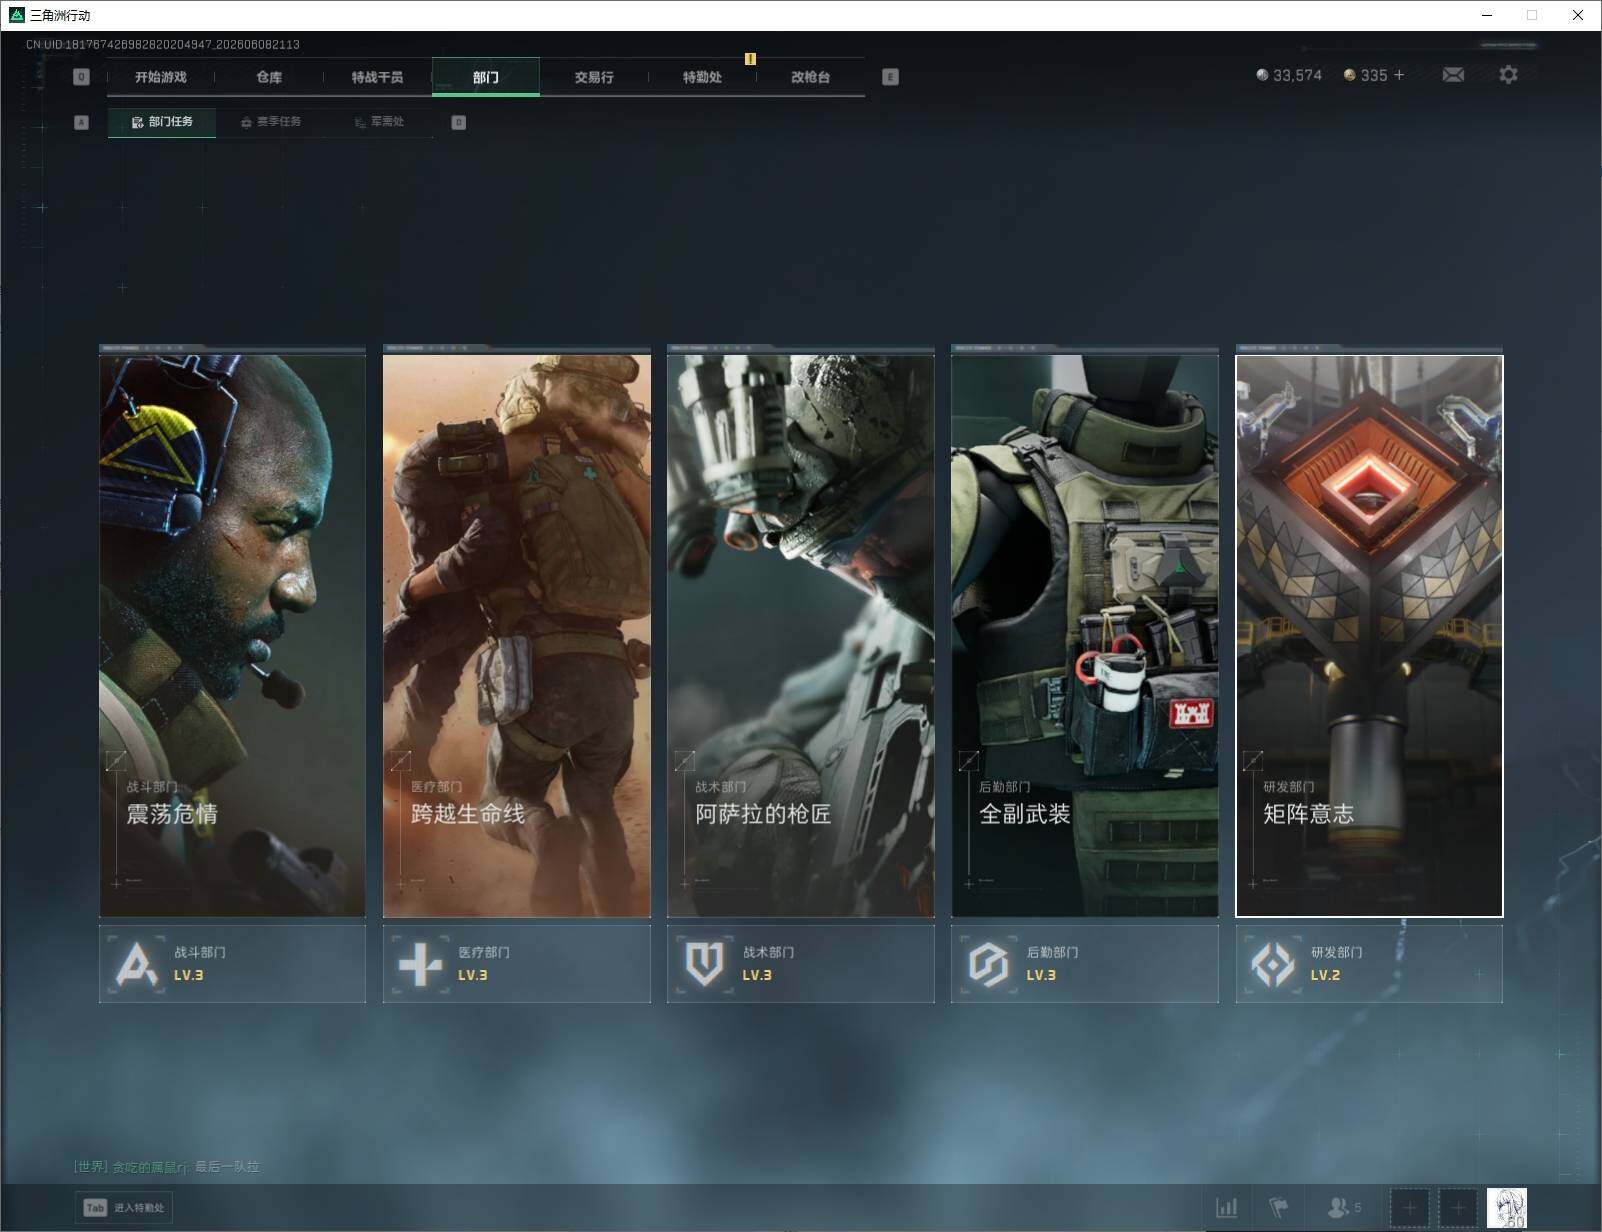Click the first empty squad slot plus
This screenshot has height=1232, width=1602.
click(1409, 1208)
